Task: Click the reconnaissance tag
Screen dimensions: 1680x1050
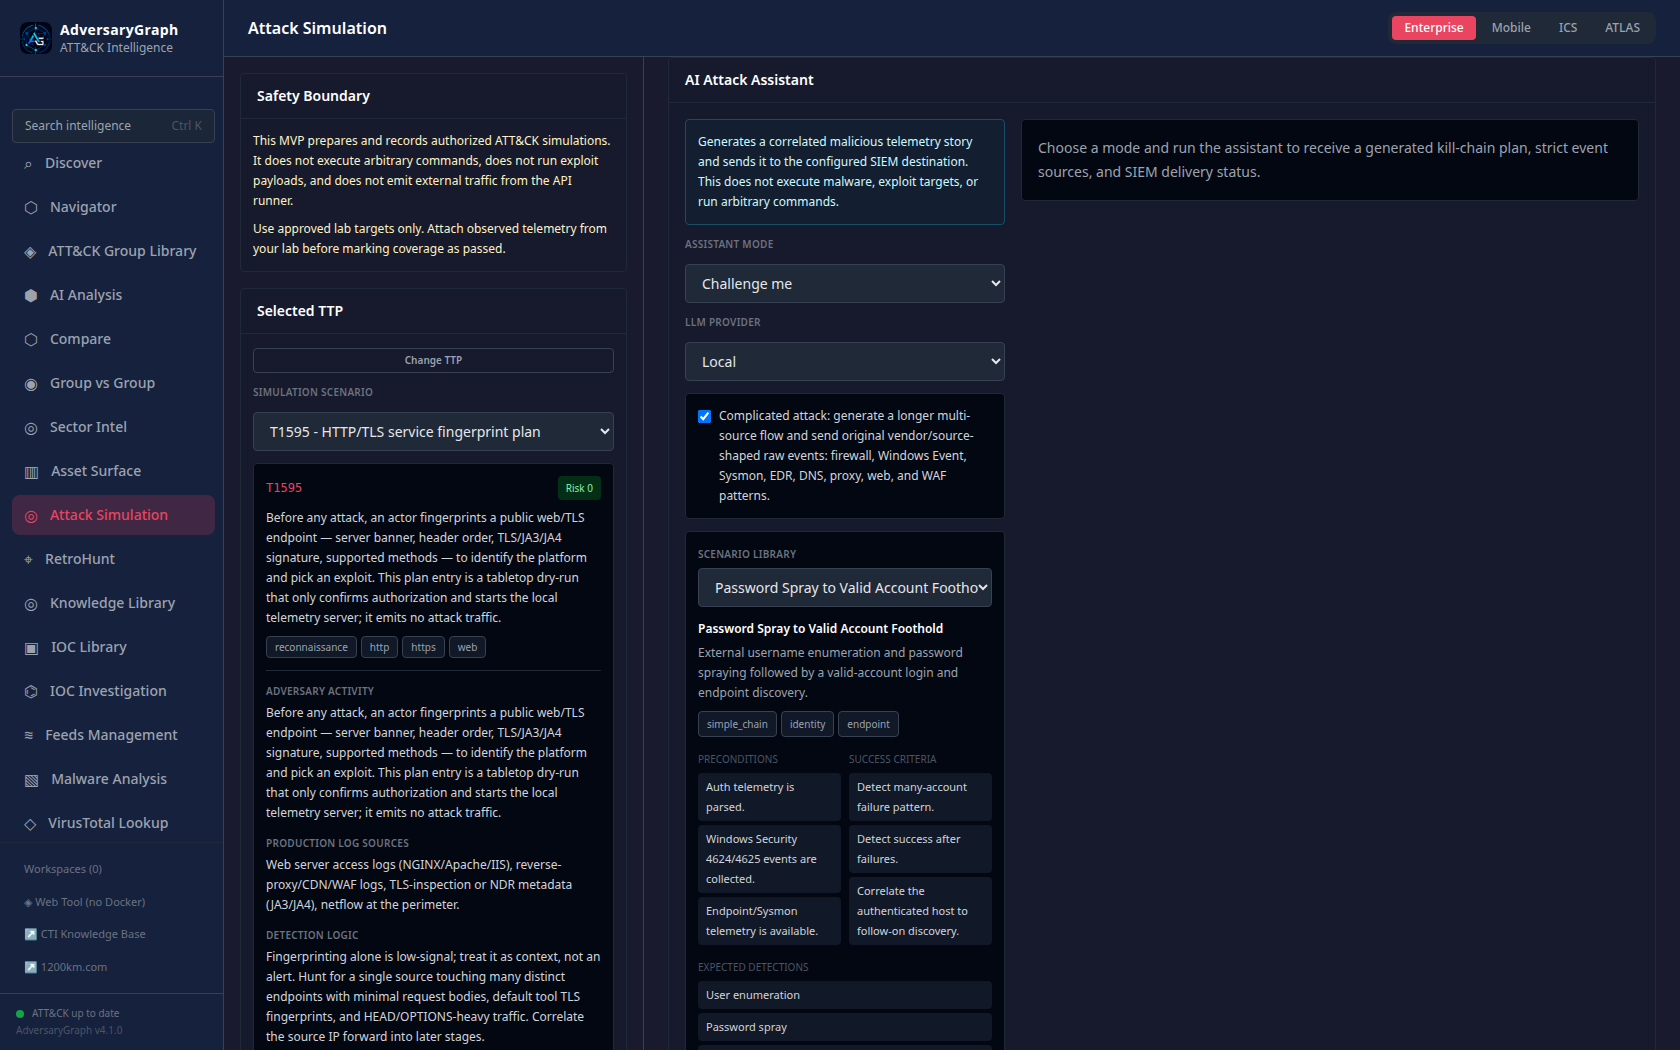Action: click(x=311, y=648)
